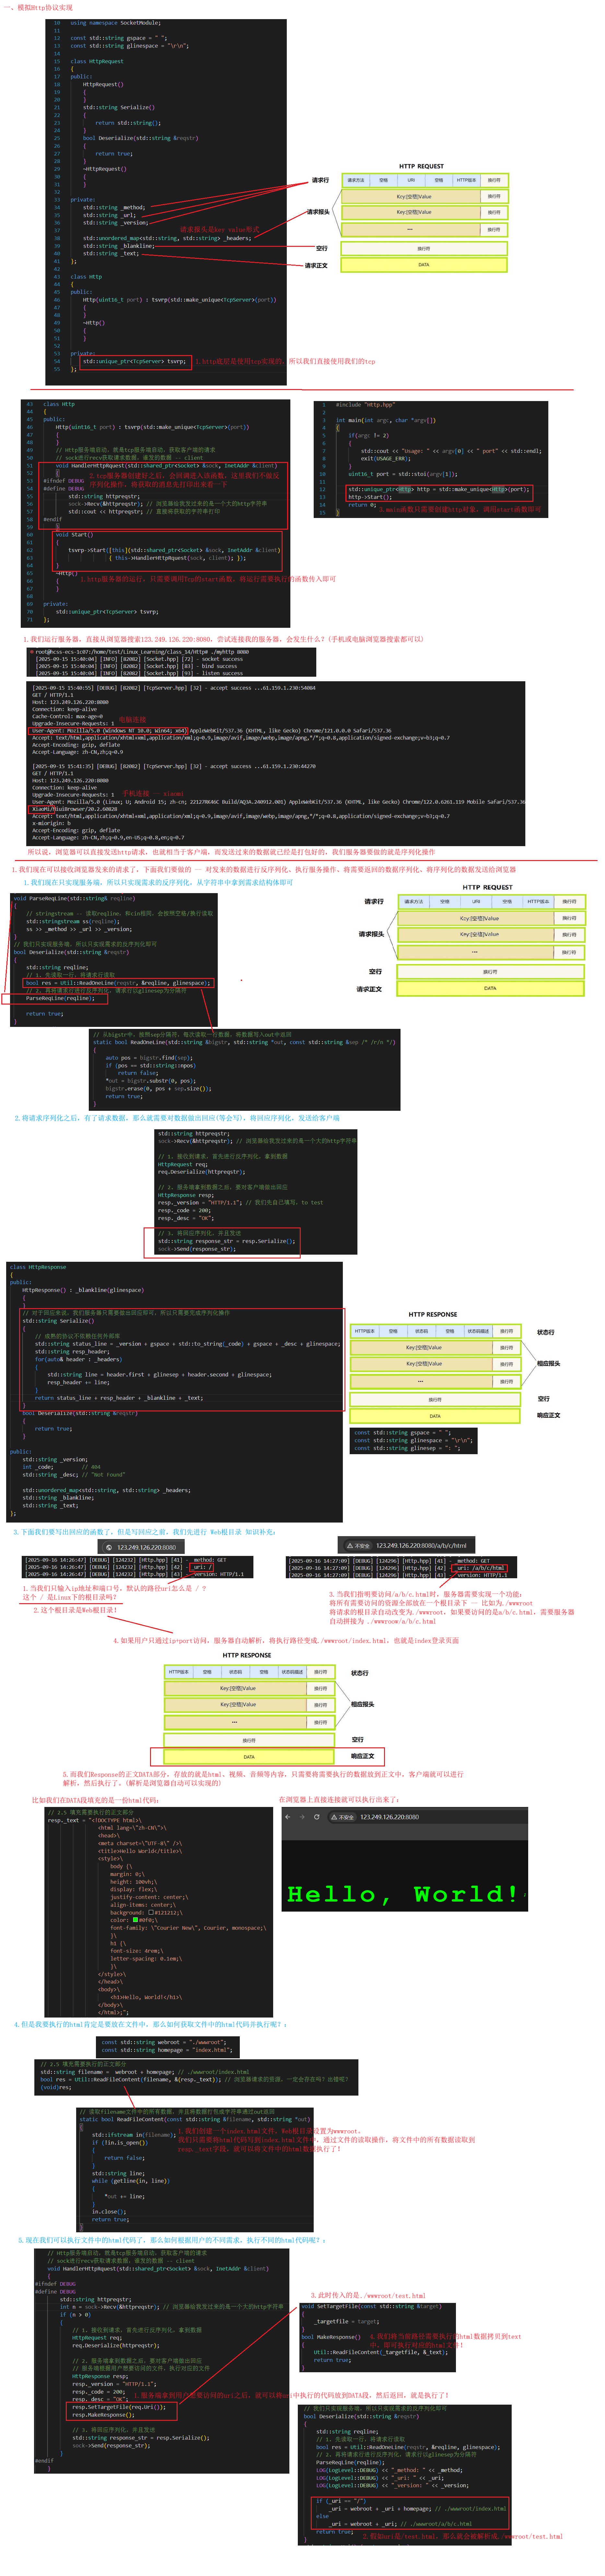Click the 'class HttpResponse' code line
This screenshot has width=605, height=2576.
(38, 1267)
